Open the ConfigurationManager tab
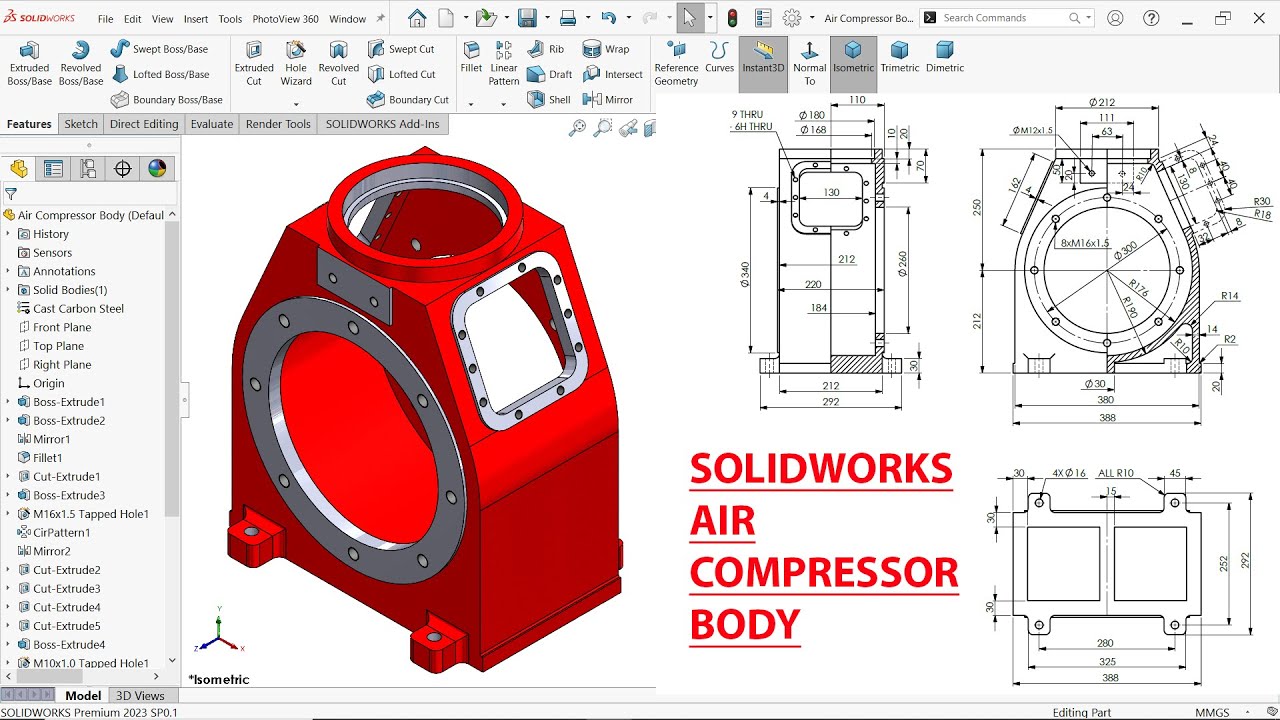The height and width of the screenshot is (720, 1280). [x=88, y=169]
